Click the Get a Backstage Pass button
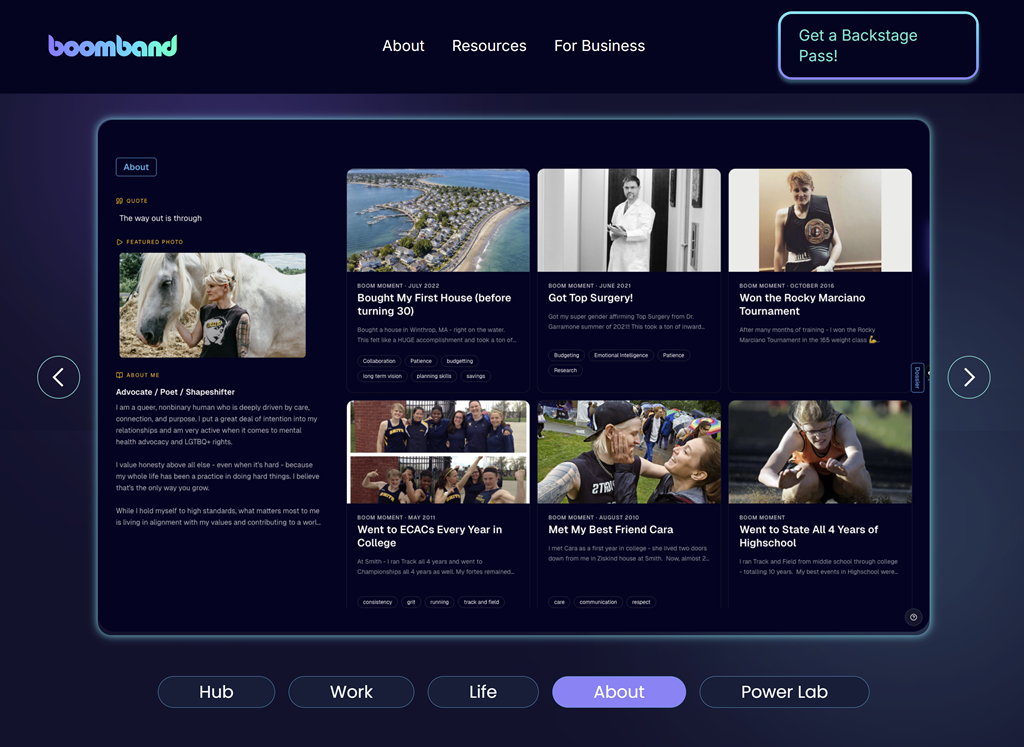Screen dimensions: 1024x747 click(877, 46)
